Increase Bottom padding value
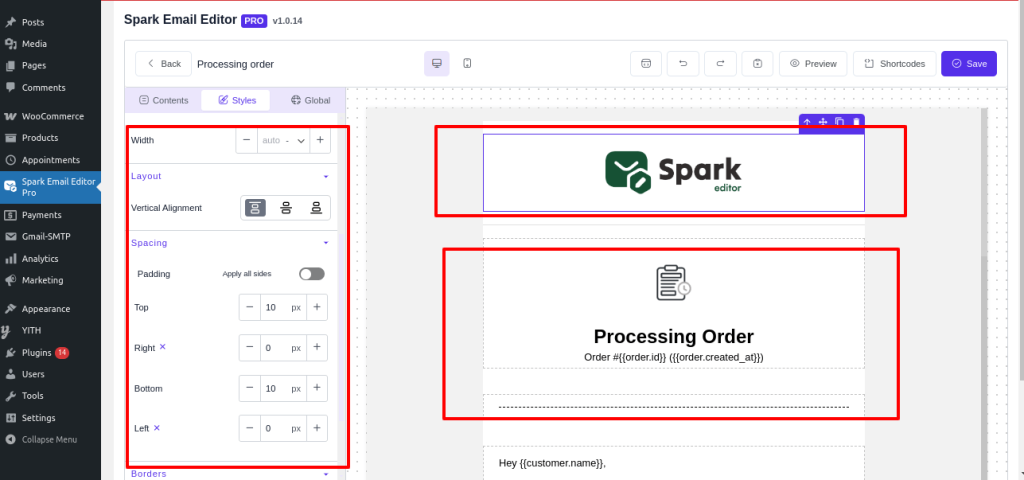The image size is (1024, 480). tap(317, 388)
